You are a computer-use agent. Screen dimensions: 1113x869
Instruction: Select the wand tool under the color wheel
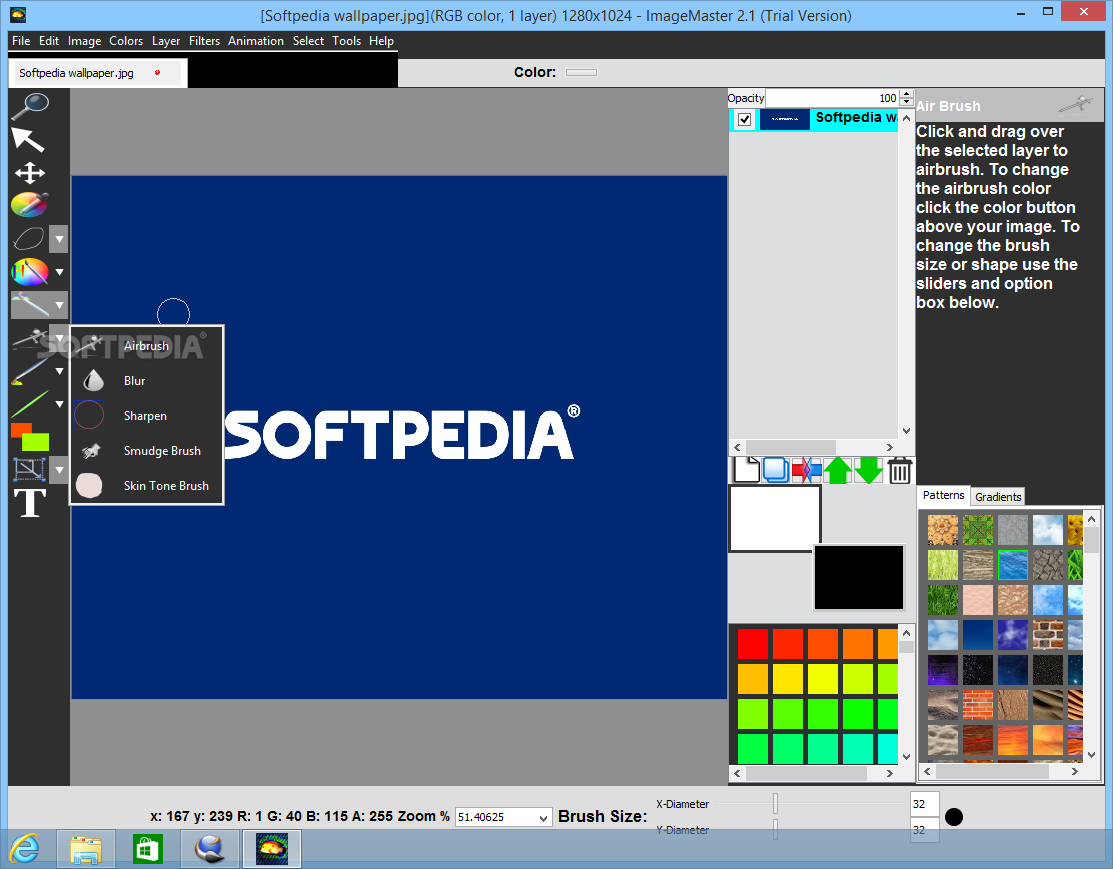tap(30, 305)
